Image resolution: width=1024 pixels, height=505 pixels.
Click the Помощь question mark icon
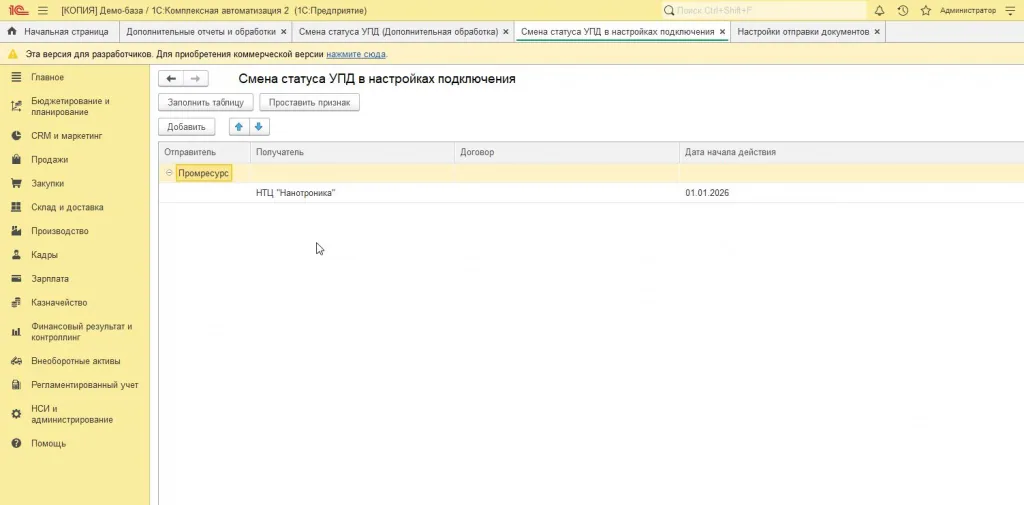point(17,443)
